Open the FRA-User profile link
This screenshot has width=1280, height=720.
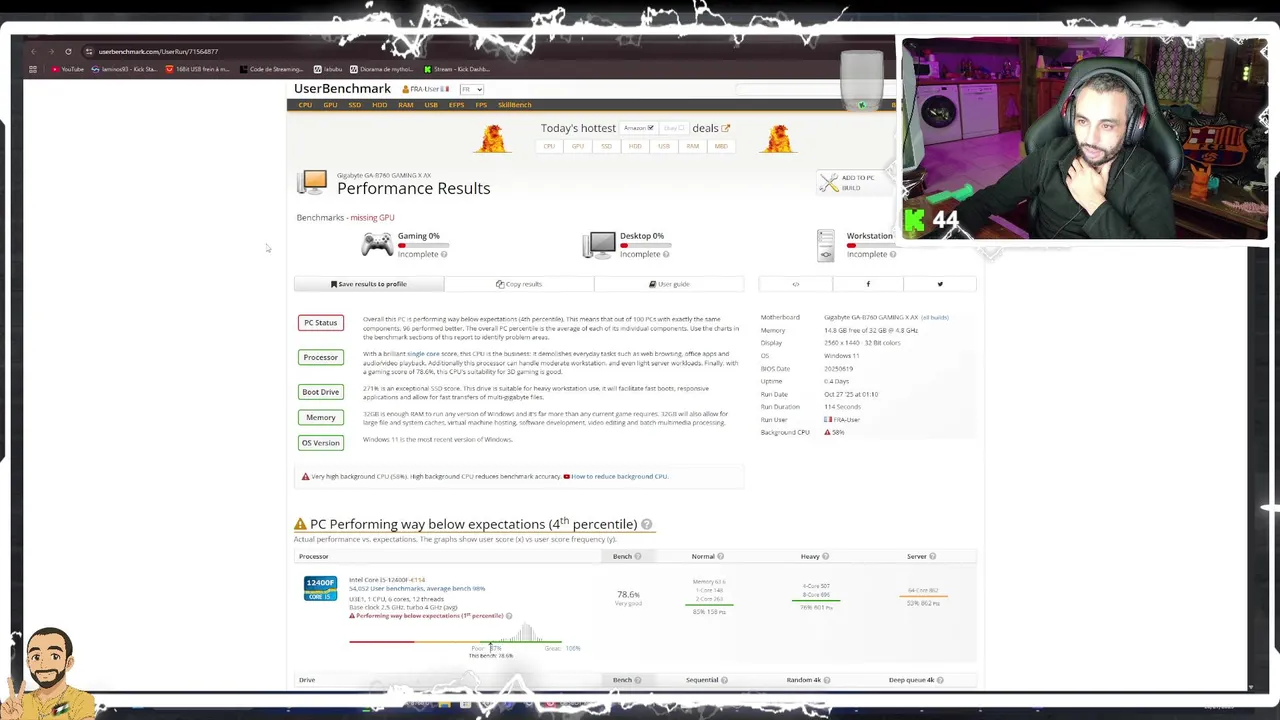pyautogui.click(x=425, y=89)
